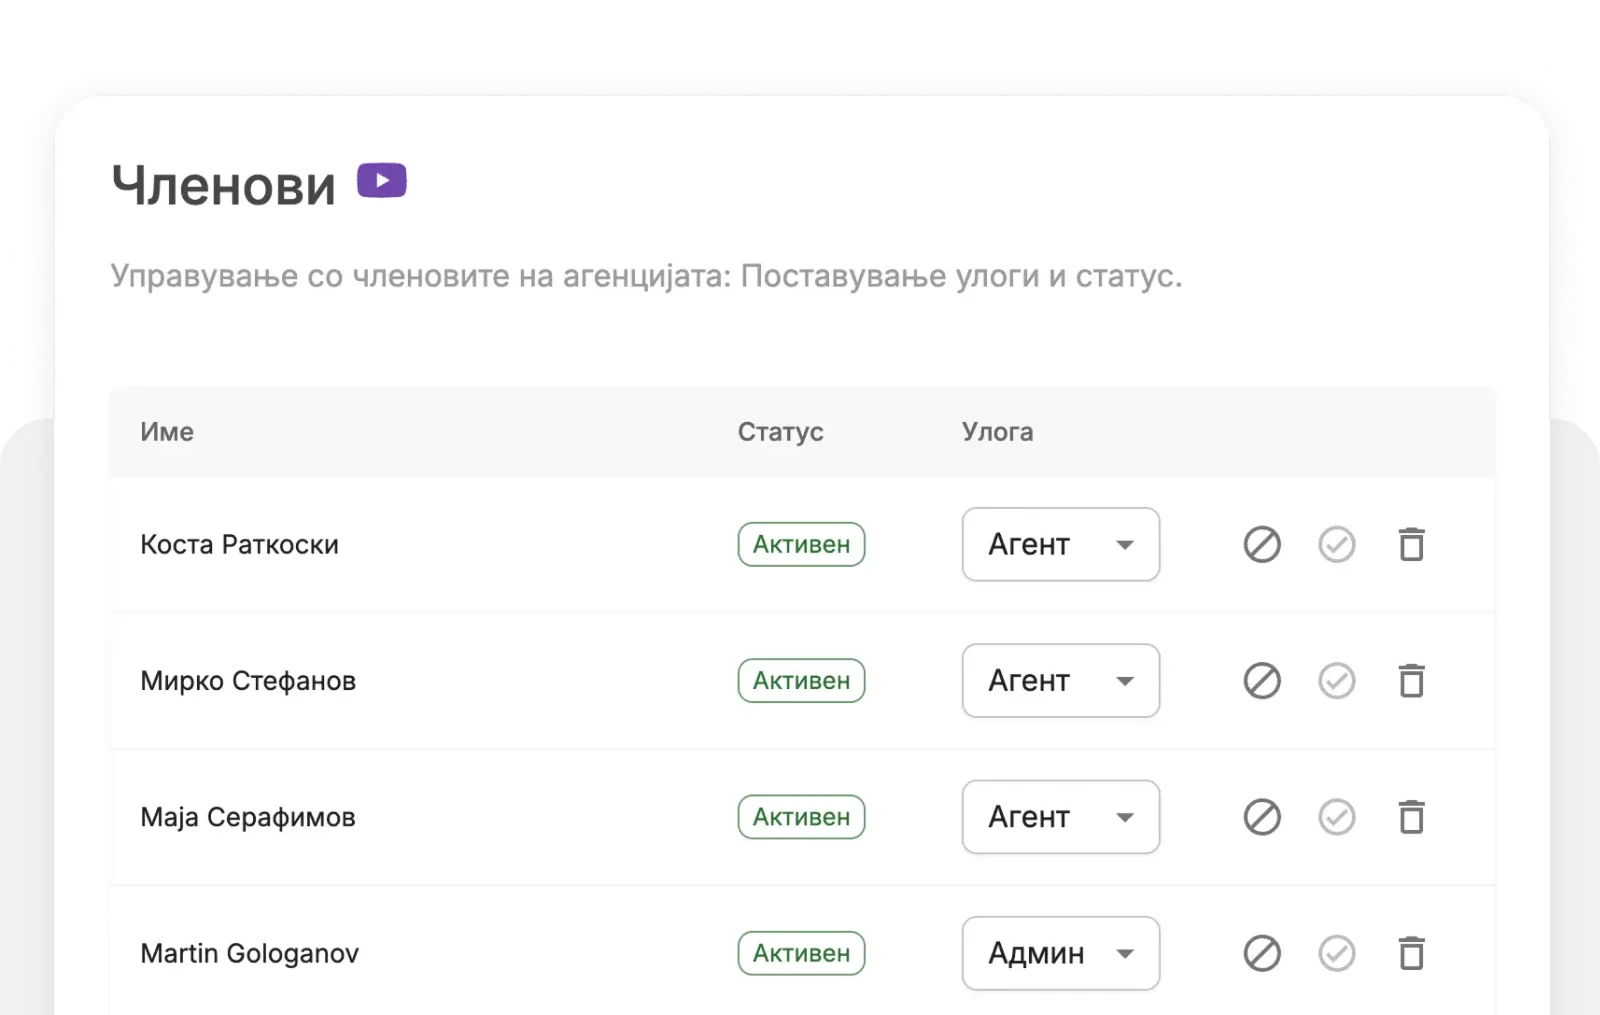Activate Маја Серафимов with checkmark icon
1600x1015 pixels.
tap(1336, 817)
